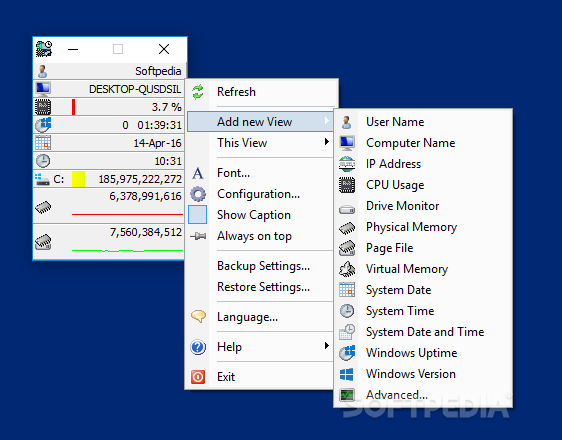Click the Always on top pin icon
Viewport: 562px width, 440px height.
[x=198, y=236]
